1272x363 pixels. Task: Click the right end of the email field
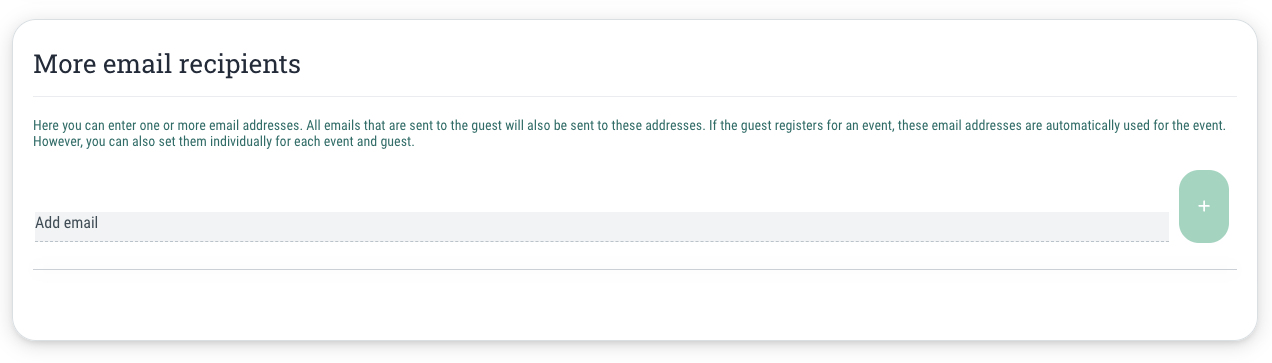1150,226
